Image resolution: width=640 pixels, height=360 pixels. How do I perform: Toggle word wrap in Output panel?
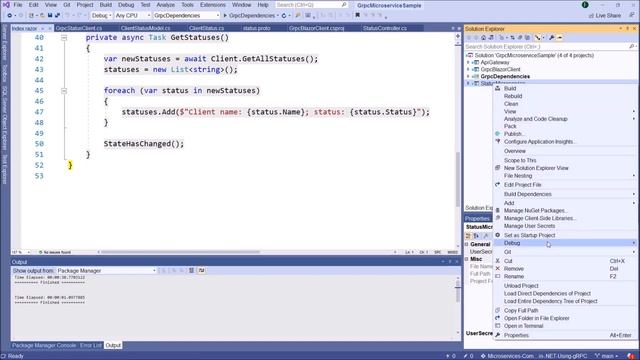point(201,270)
